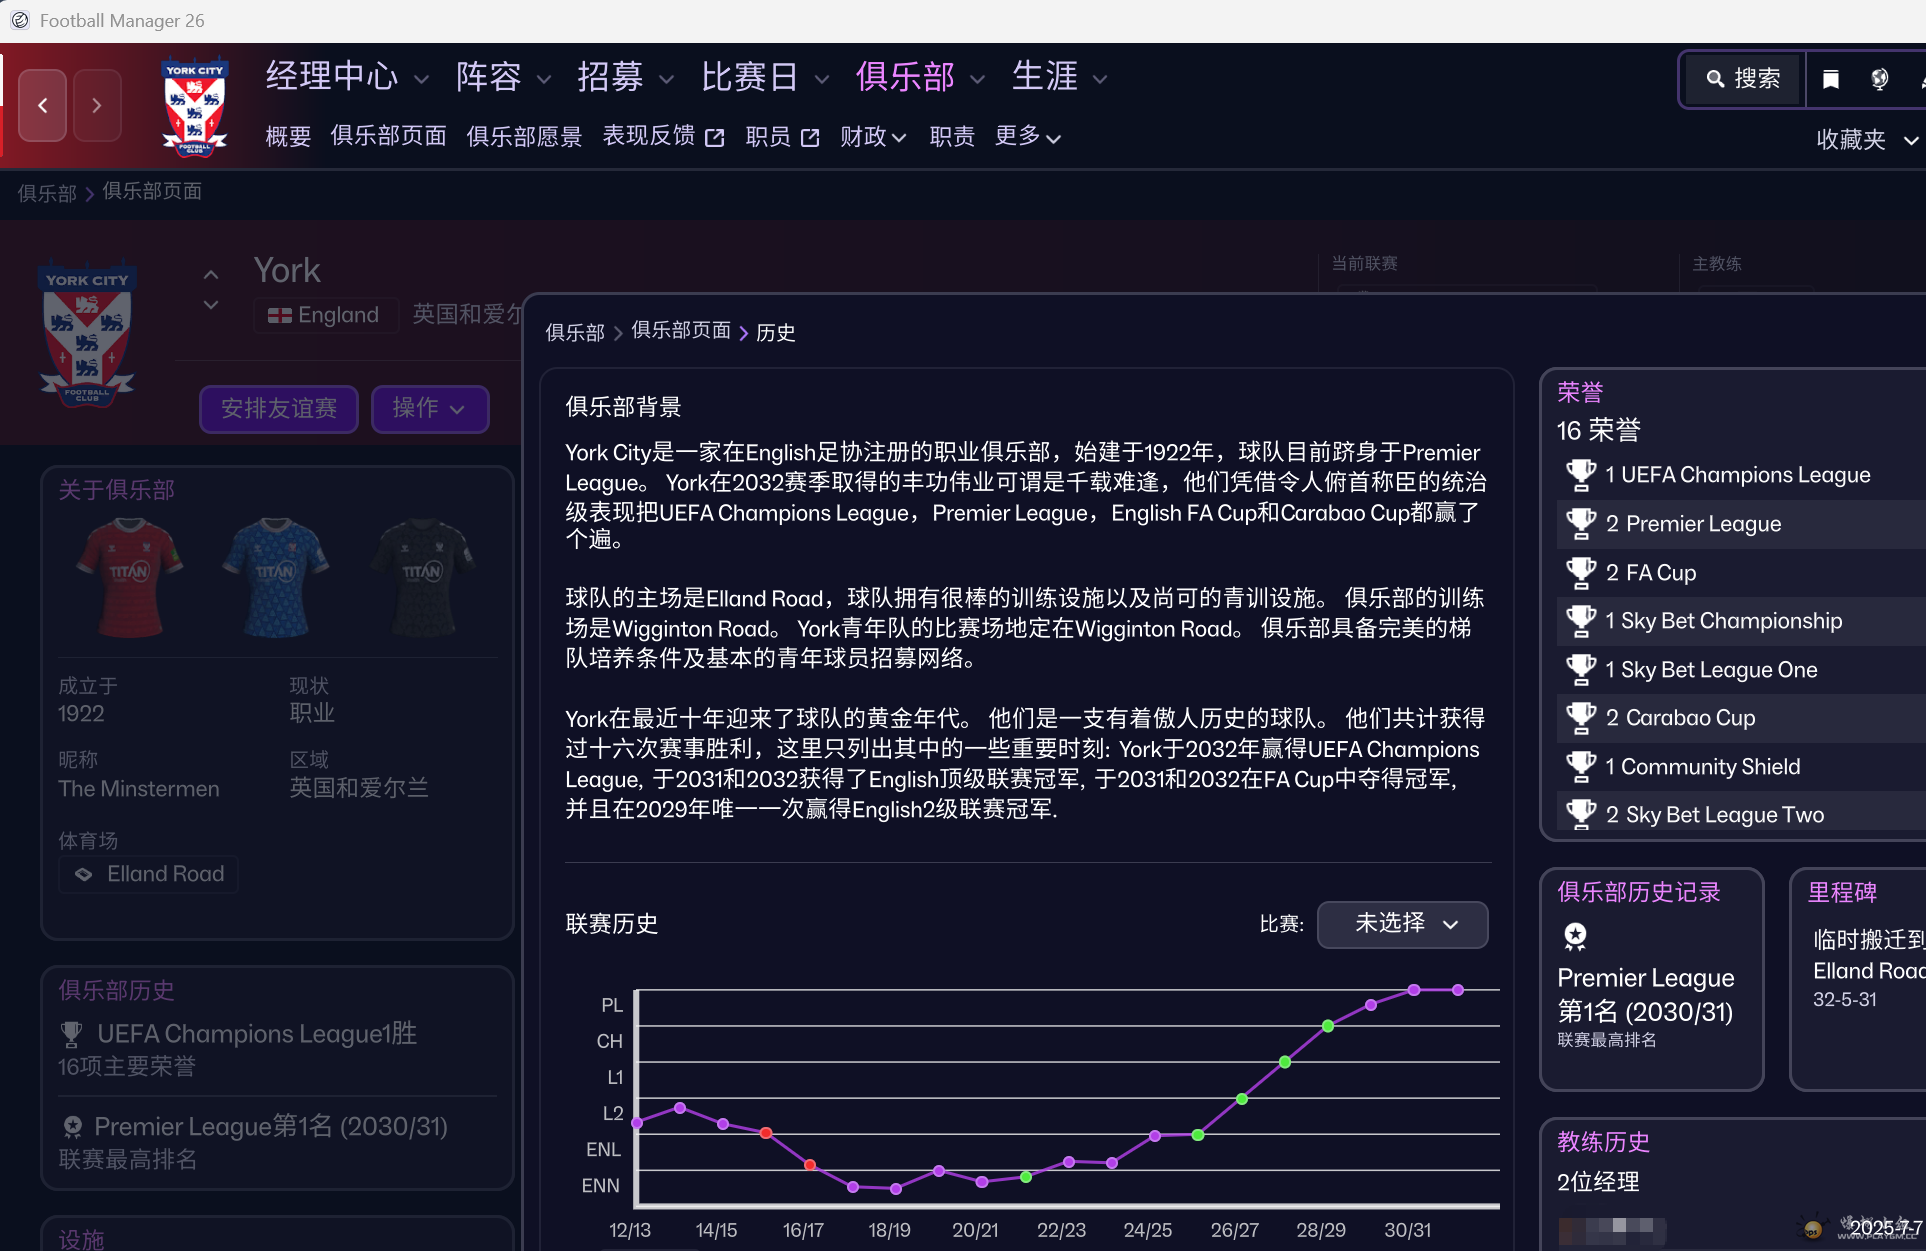
Task: Open the 俱乐部 menu
Action: (920, 77)
